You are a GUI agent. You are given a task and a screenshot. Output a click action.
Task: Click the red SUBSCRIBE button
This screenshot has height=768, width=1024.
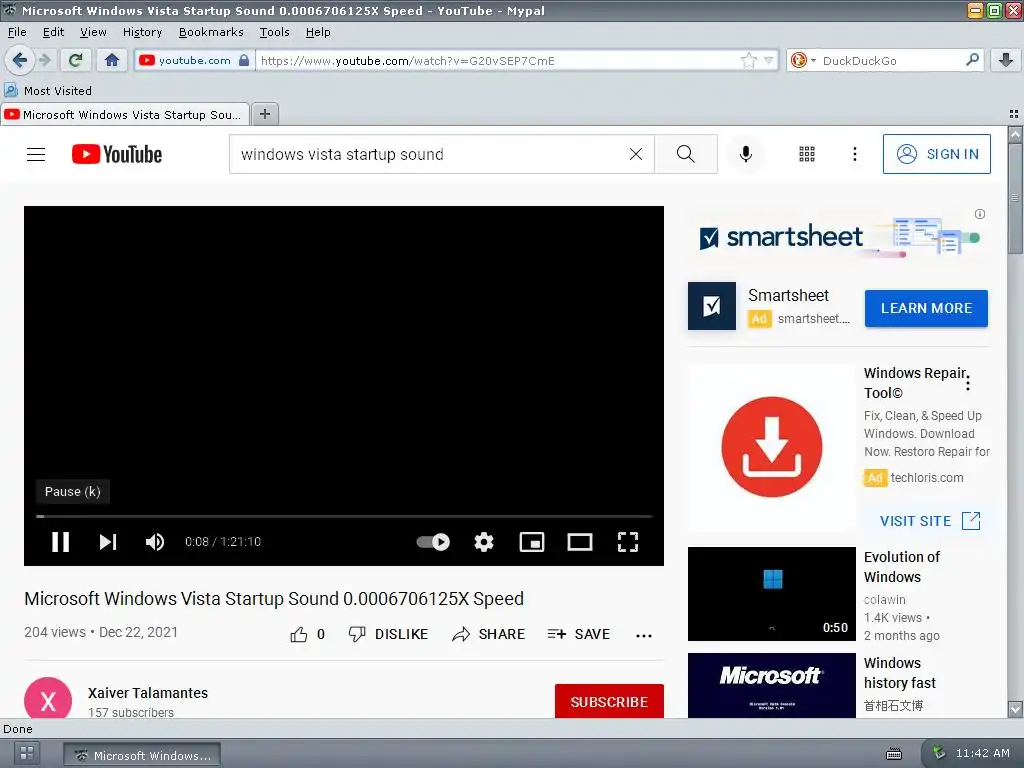point(609,701)
